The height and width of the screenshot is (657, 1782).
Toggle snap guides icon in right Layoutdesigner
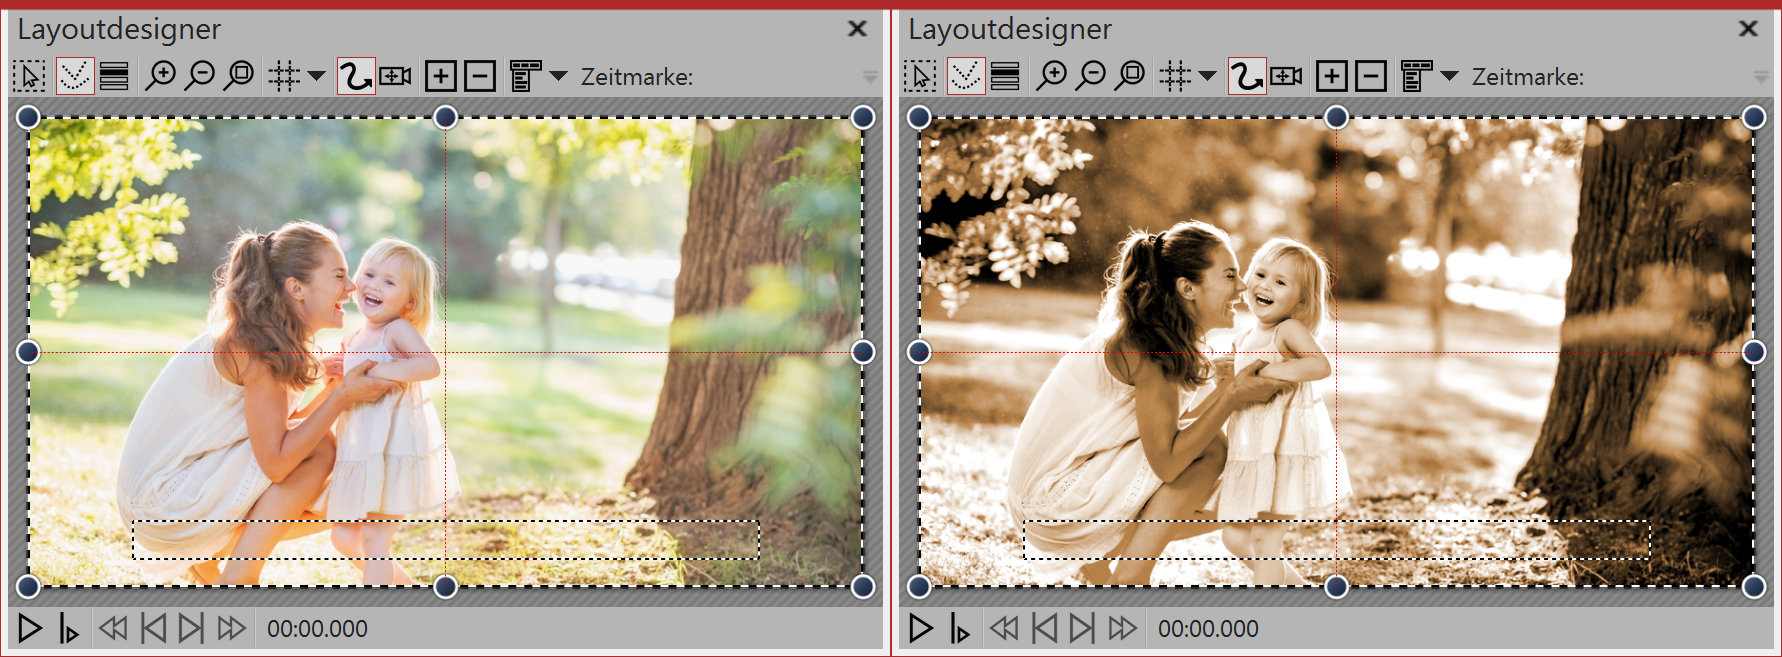coord(966,76)
